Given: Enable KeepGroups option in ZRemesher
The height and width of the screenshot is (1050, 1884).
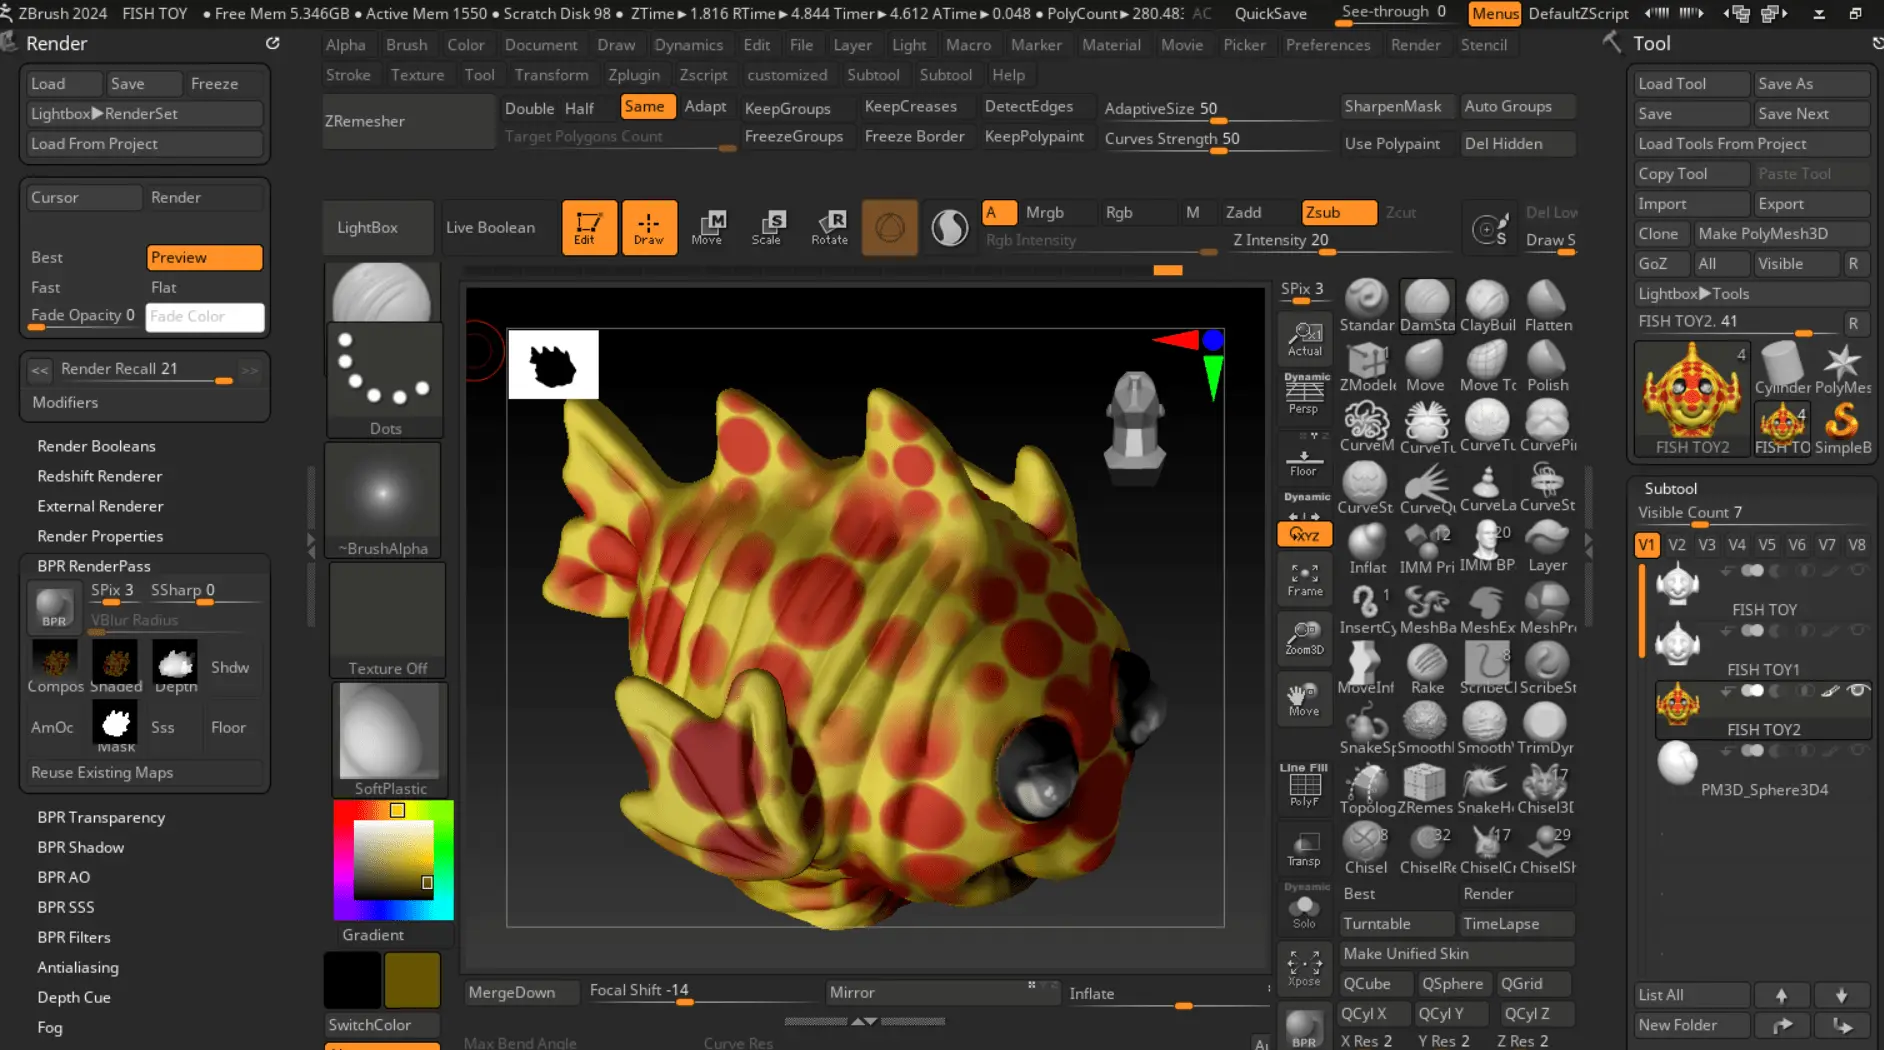Looking at the screenshot, I should (x=787, y=108).
